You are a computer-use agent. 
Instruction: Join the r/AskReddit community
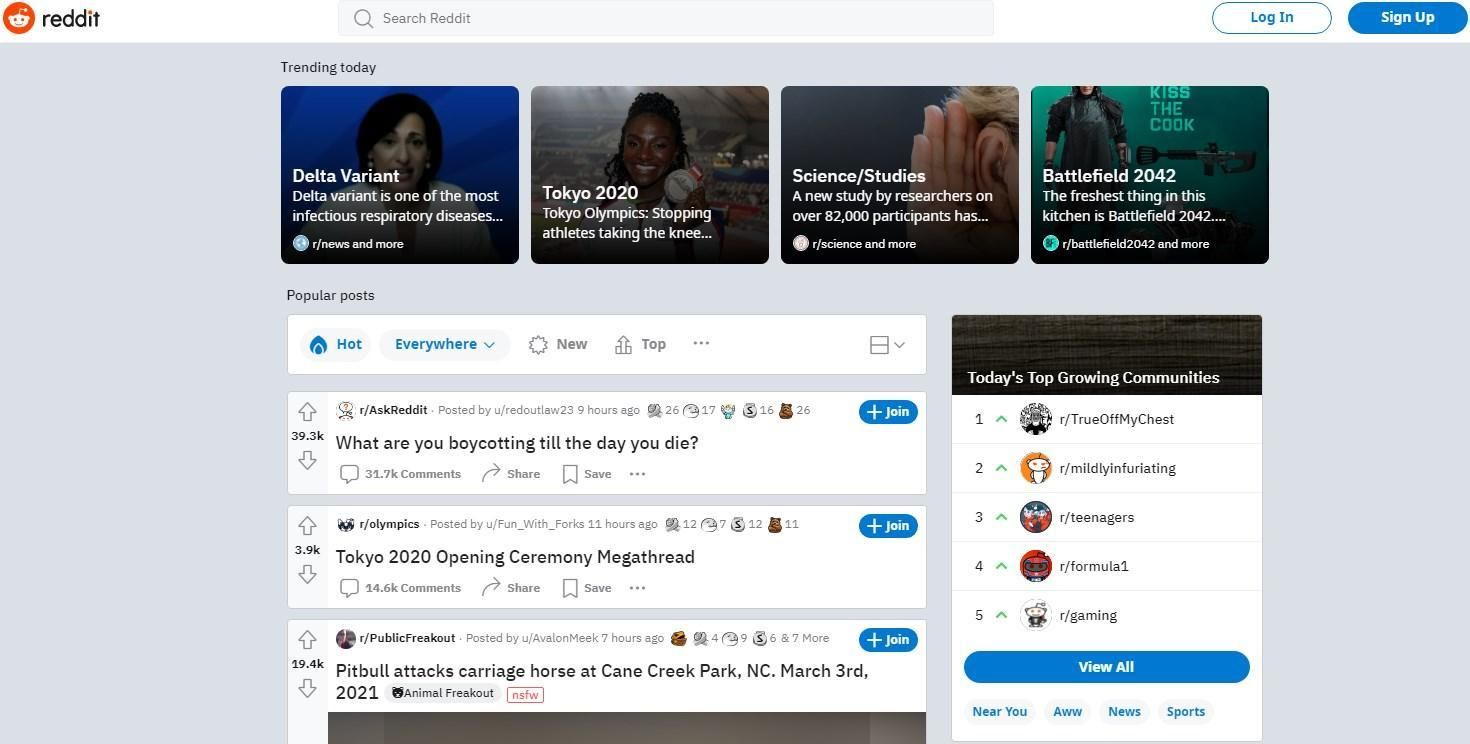pyautogui.click(x=888, y=411)
